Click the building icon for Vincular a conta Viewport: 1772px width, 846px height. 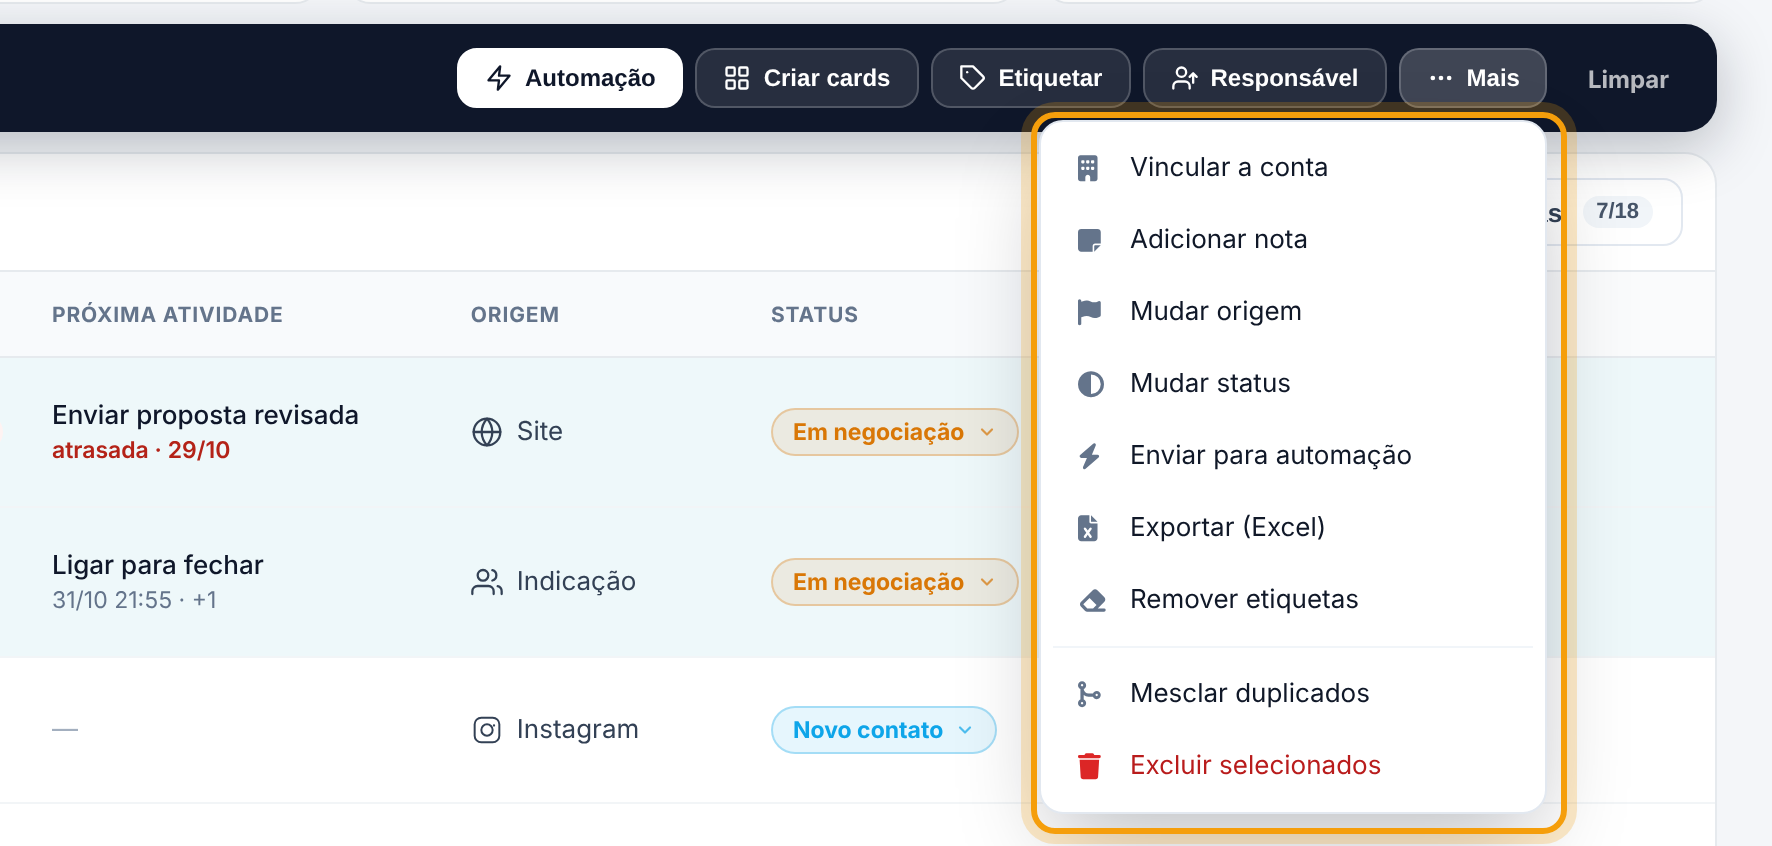[1088, 168]
